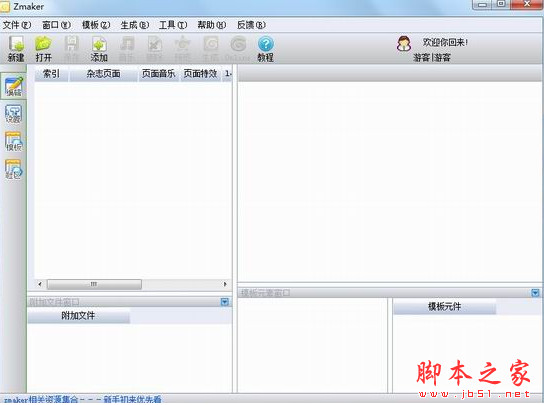Click the 游客|游客 guest account text
Image resolution: width=544 pixels, height=405 pixels.
(432, 58)
